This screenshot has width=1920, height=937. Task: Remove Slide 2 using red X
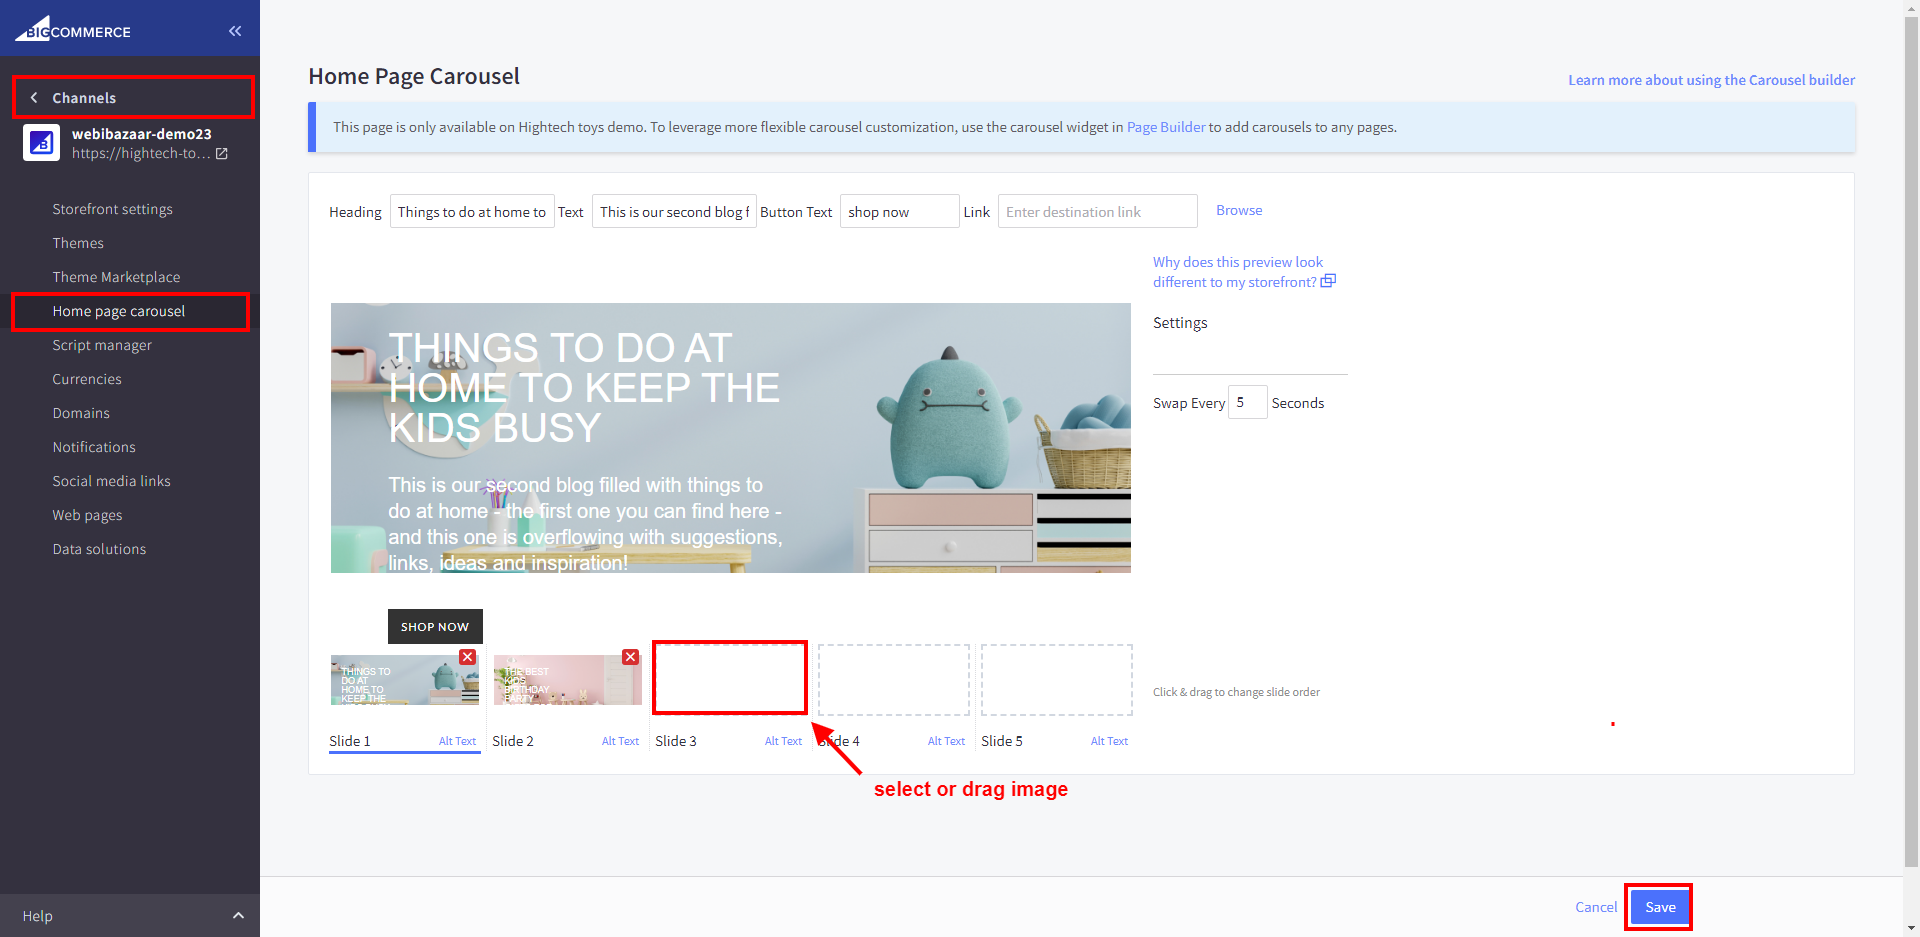(630, 657)
